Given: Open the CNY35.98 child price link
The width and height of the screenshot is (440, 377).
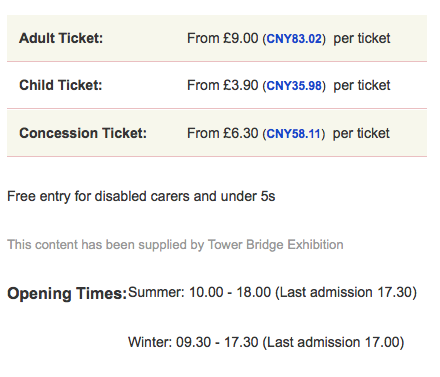Looking at the screenshot, I should pyautogui.click(x=294, y=86).
